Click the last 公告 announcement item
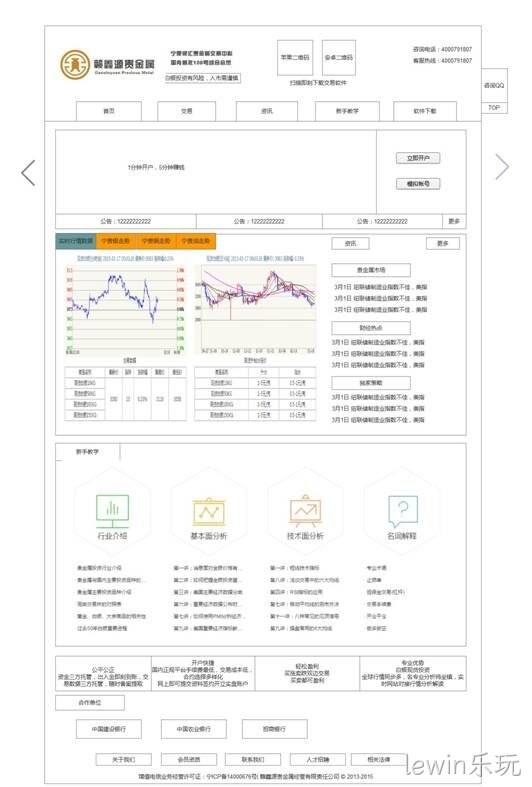Screen dimensions: 532x787 coord(382,221)
